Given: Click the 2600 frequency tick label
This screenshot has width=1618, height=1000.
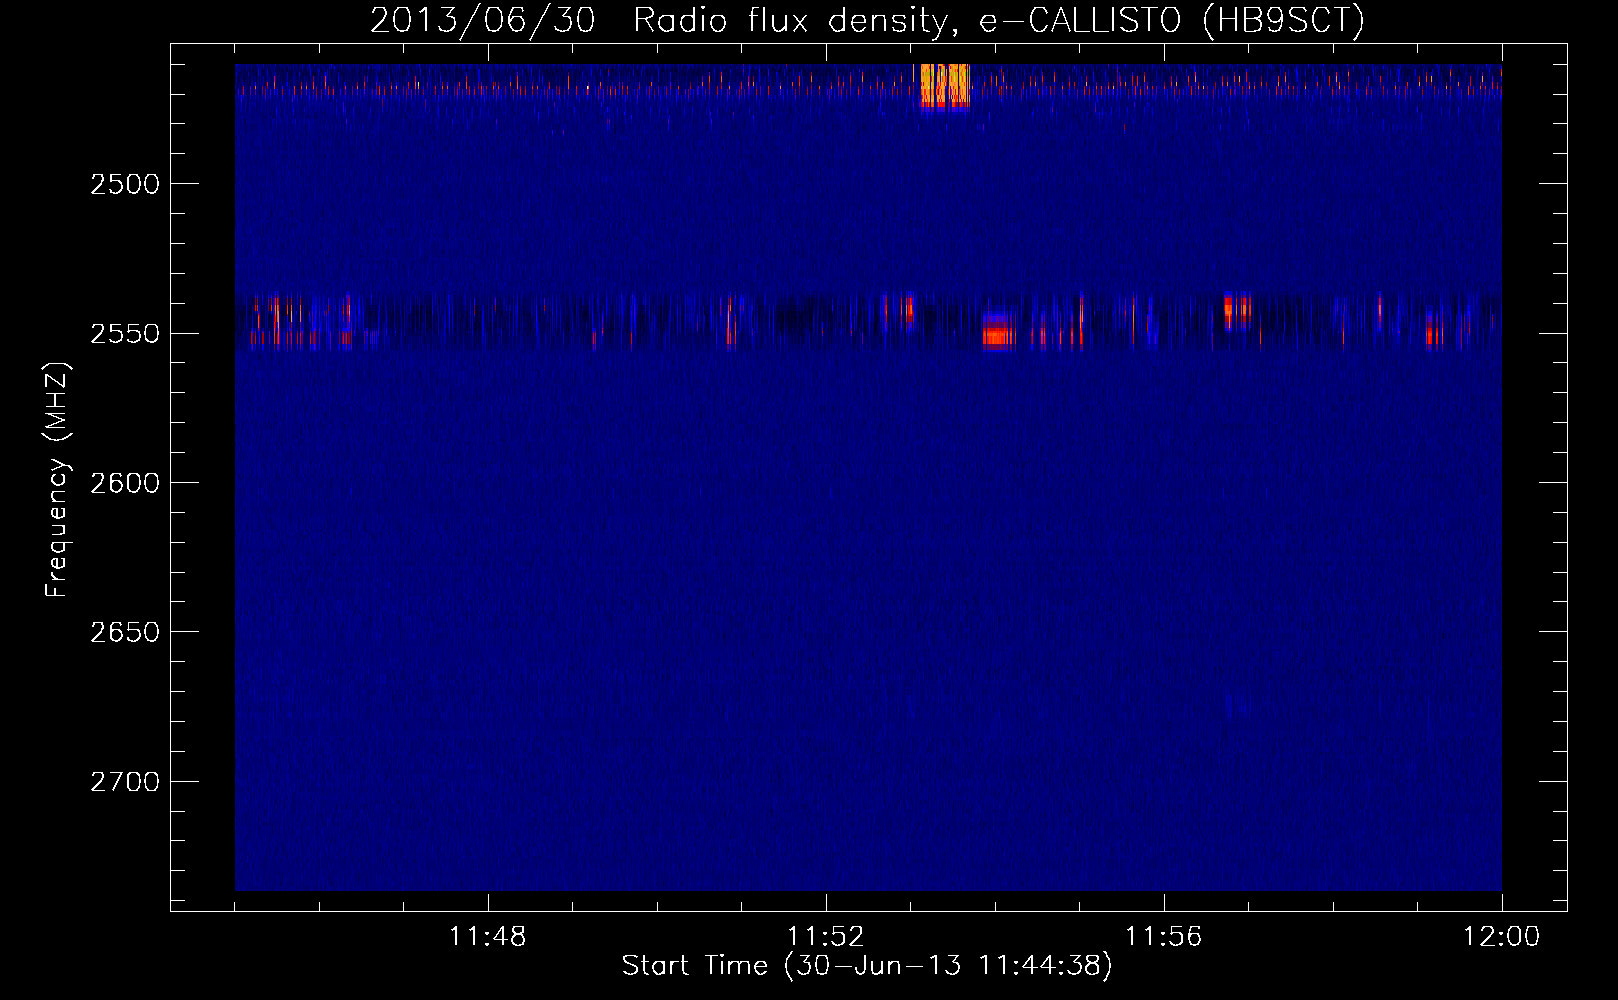Looking at the screenshot, I should [125, 483].
